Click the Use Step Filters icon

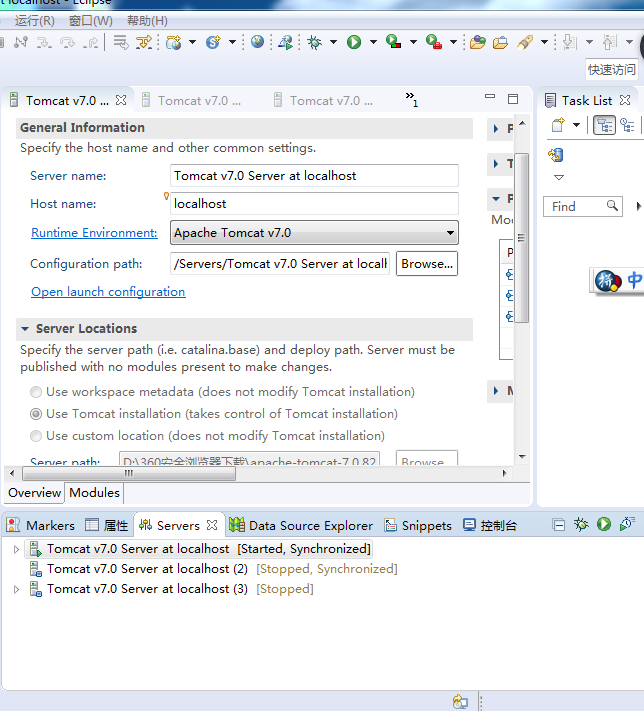[x=144, y=42]
